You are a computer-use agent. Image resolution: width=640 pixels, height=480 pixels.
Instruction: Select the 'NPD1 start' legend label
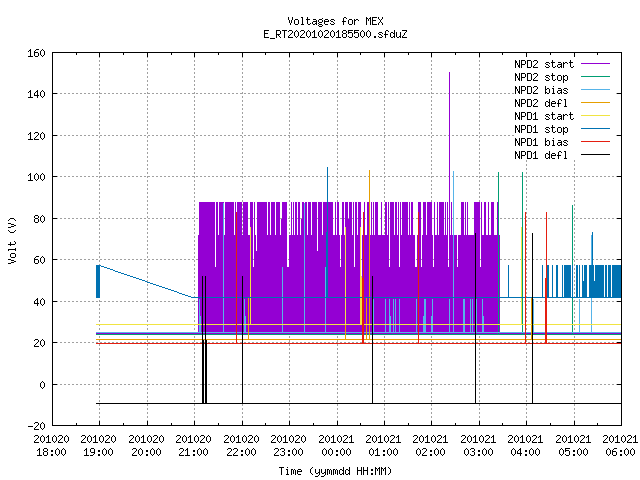pos(544,116)
